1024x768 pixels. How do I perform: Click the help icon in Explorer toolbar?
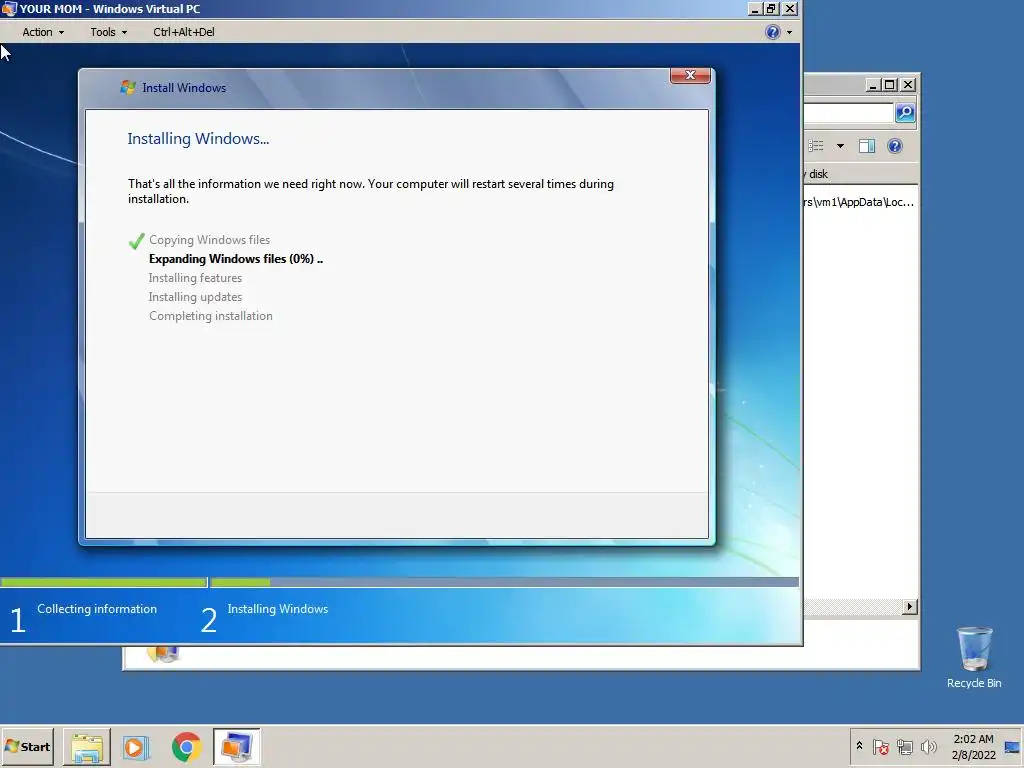point(895,146)
